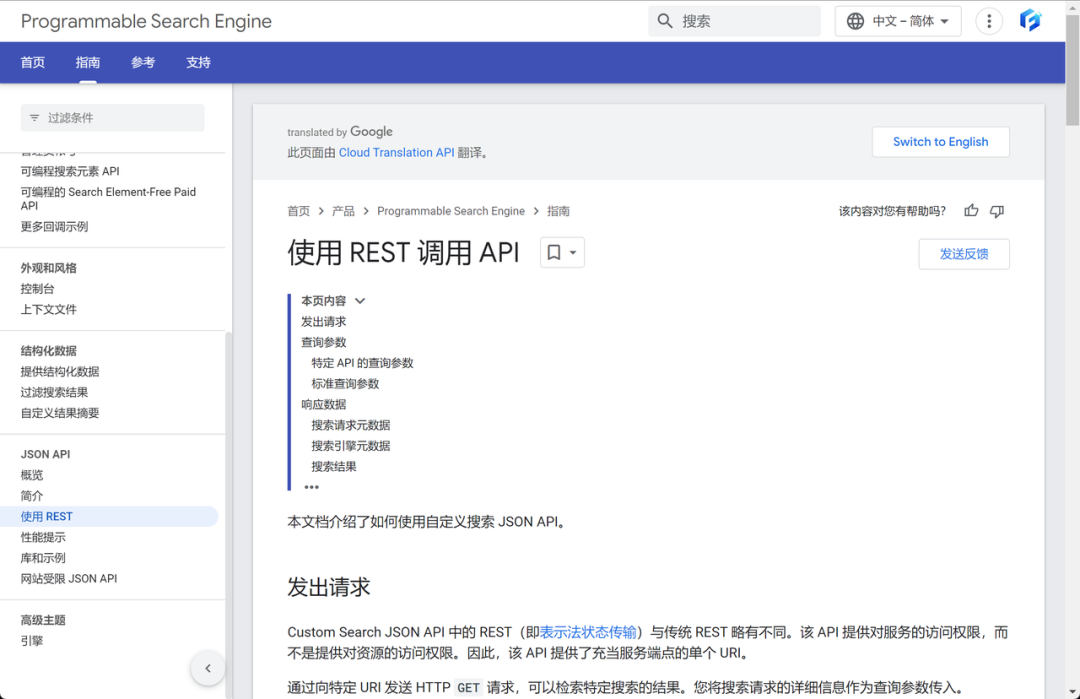Jump to 发出请求 in table of contents
The height and width of the screenshot is (699, 1080).
323,322
